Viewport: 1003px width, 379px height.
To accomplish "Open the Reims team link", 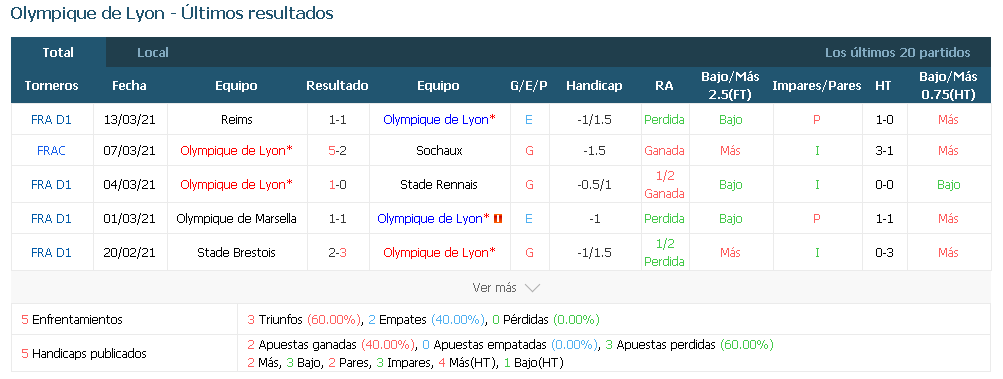I will [x=237, y=120].
